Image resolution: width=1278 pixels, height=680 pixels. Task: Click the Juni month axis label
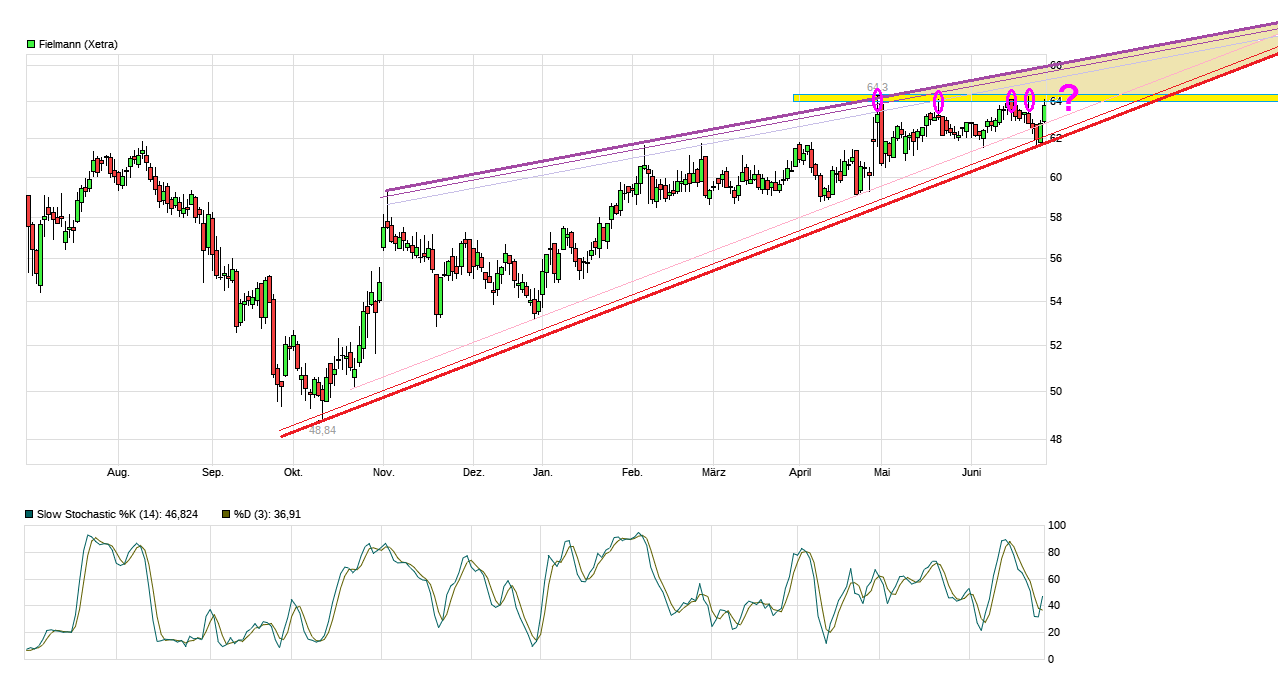(972, 472)
